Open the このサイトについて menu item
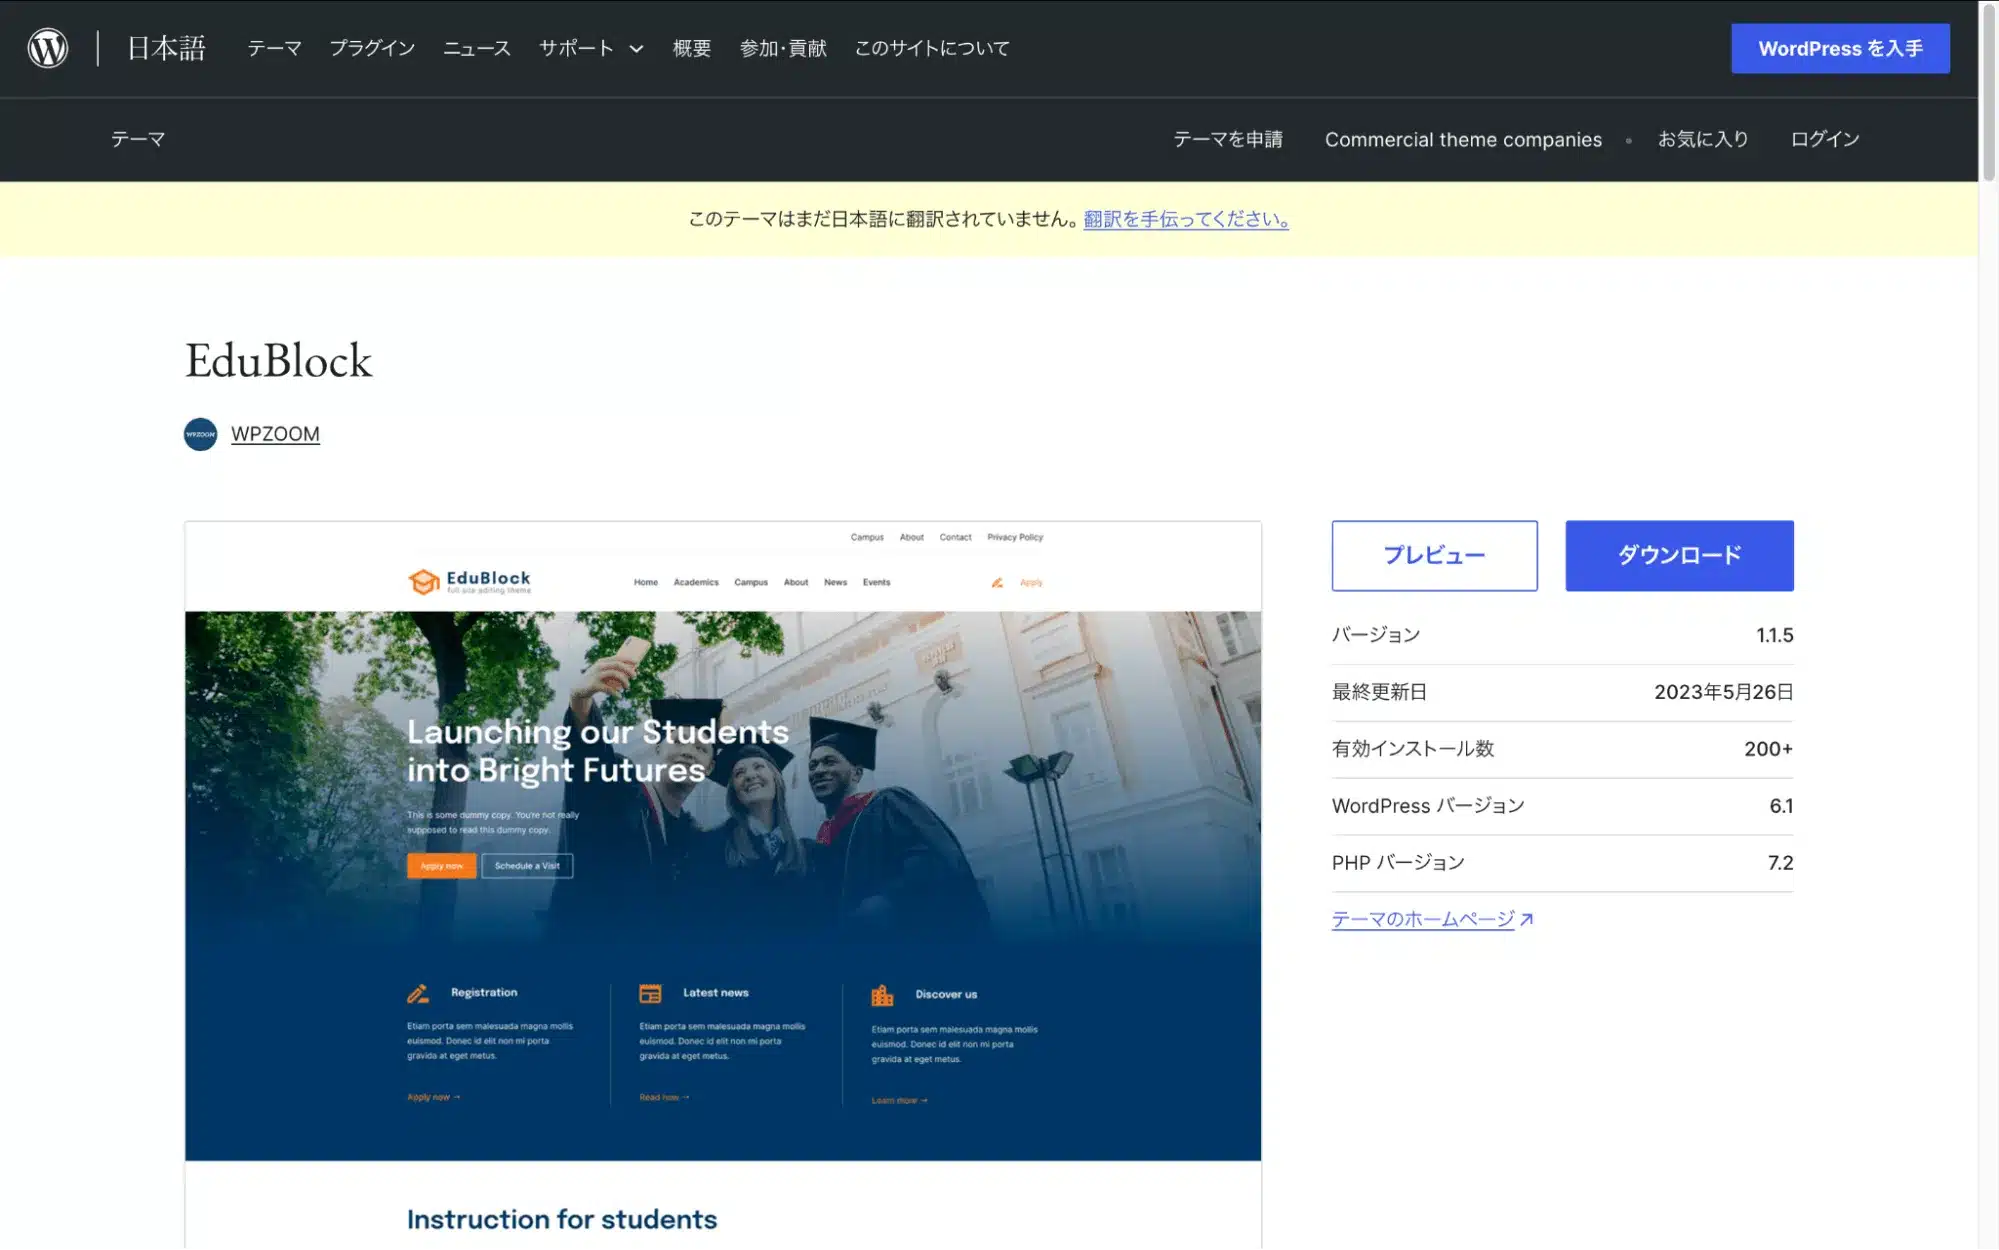 click(x=932, y=48)
